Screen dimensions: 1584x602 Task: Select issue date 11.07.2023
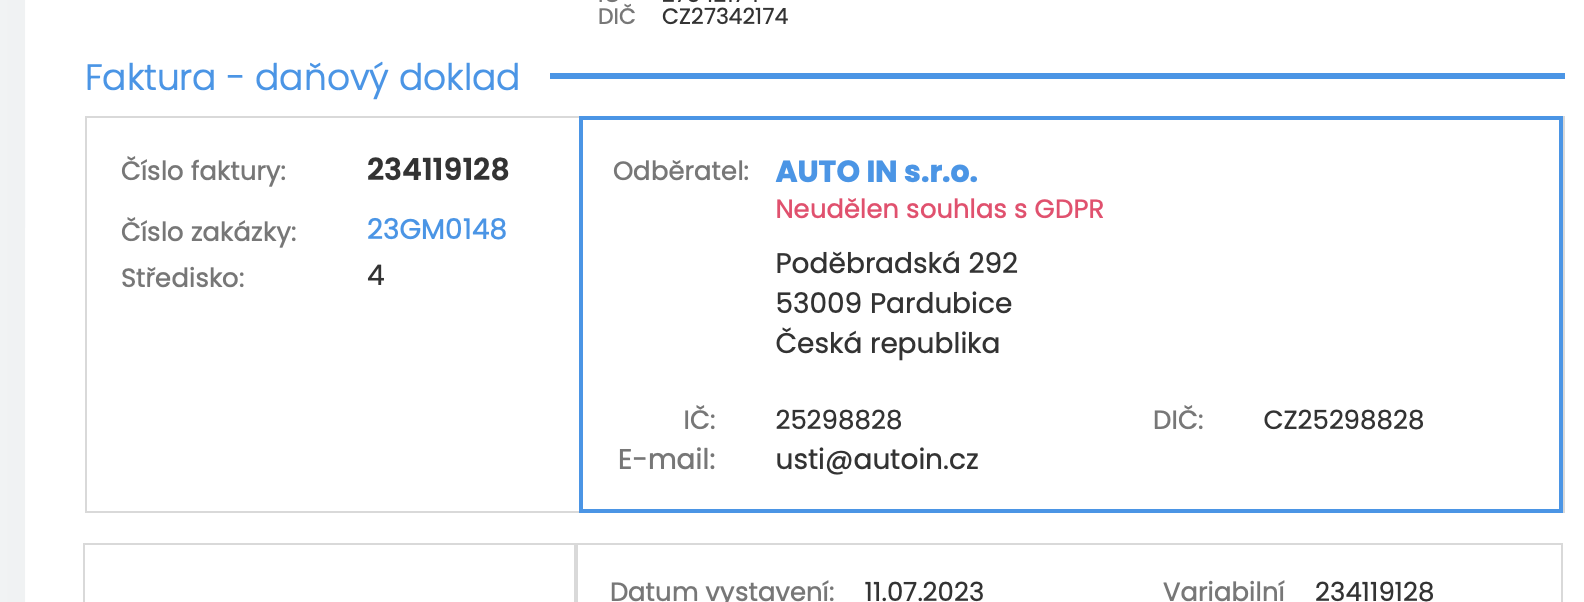(x=923, y=590)
